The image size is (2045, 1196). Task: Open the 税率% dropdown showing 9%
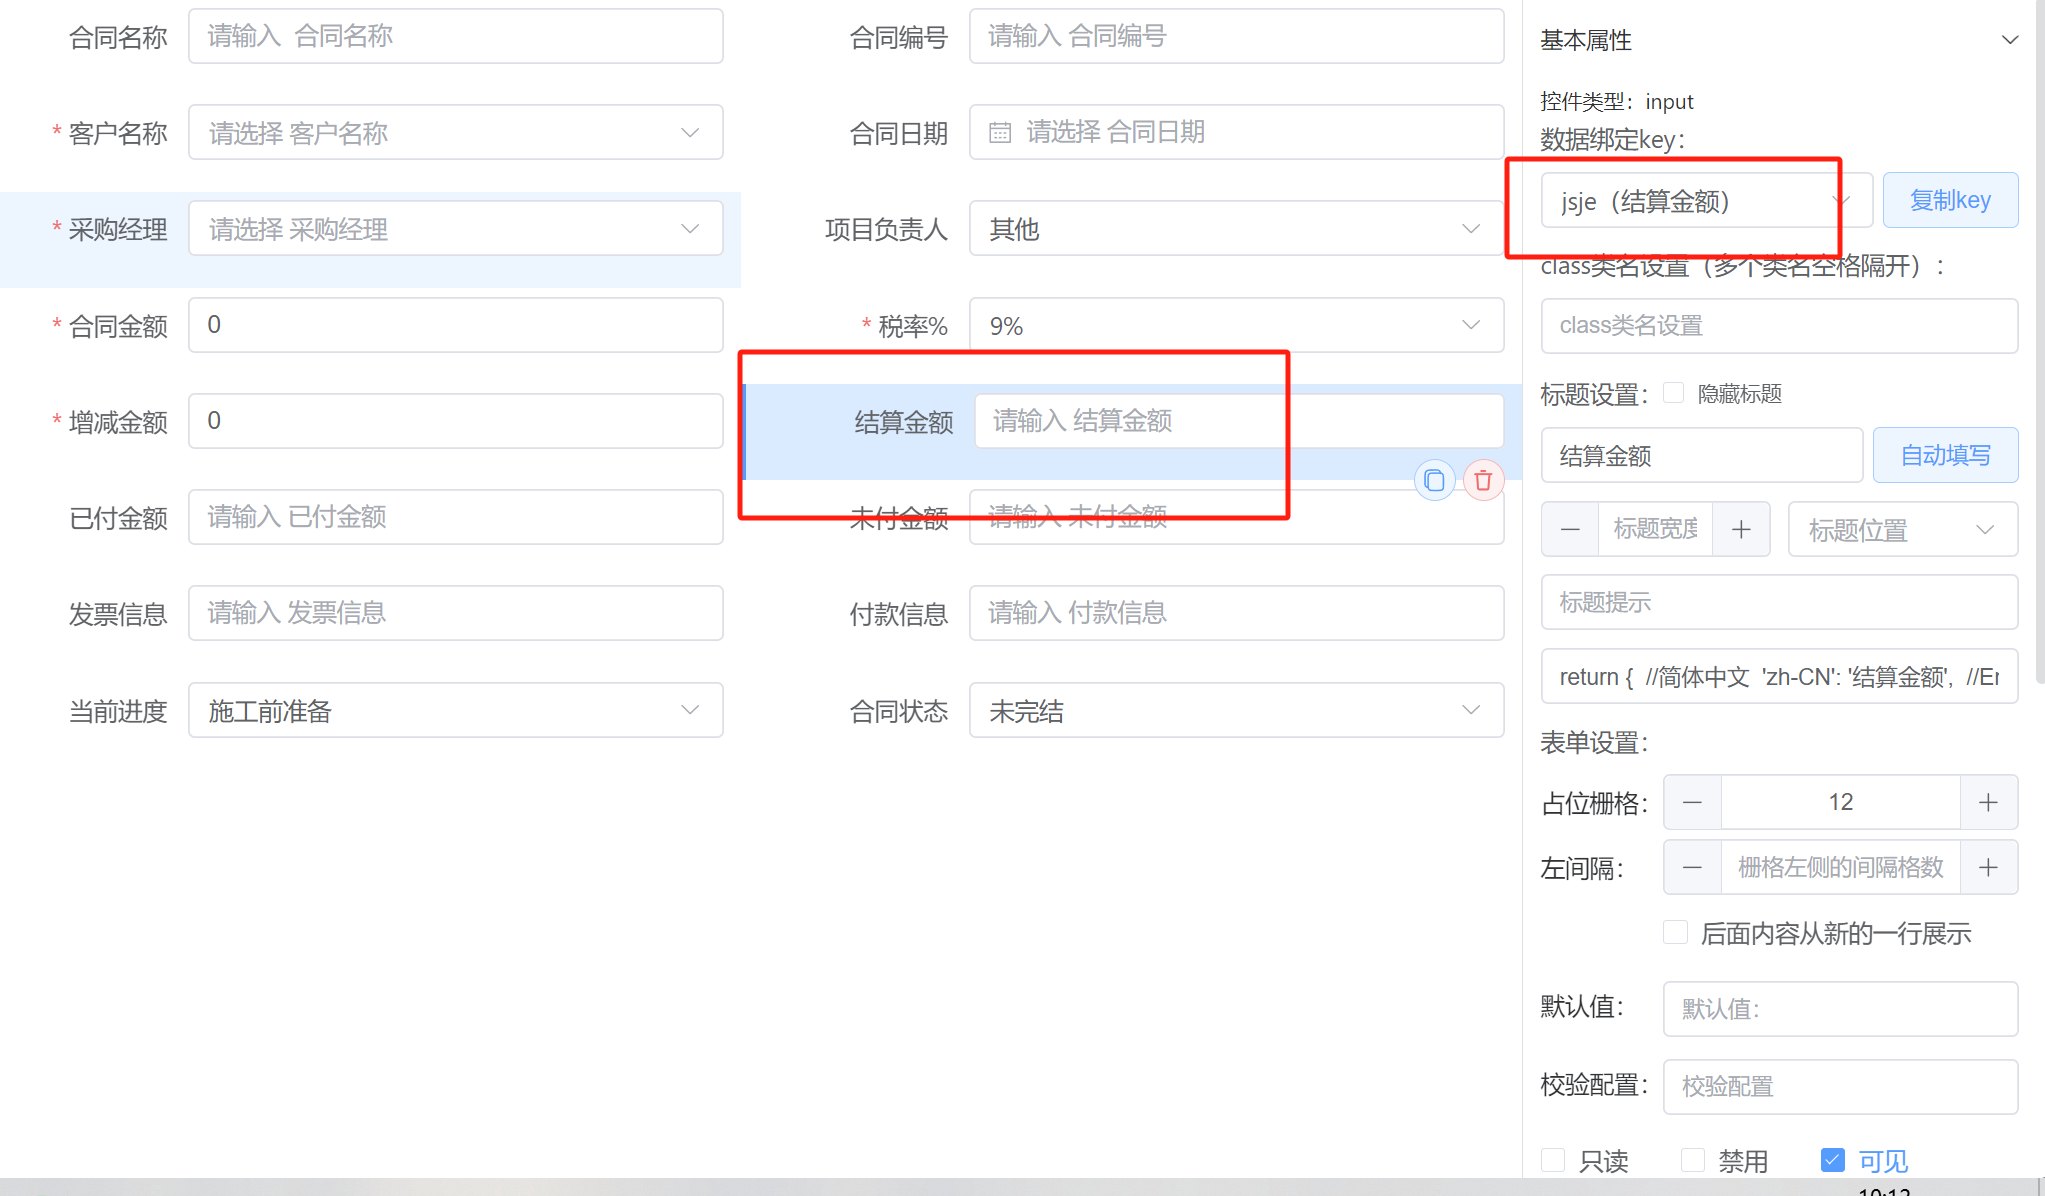click(x=1236, y=326)
